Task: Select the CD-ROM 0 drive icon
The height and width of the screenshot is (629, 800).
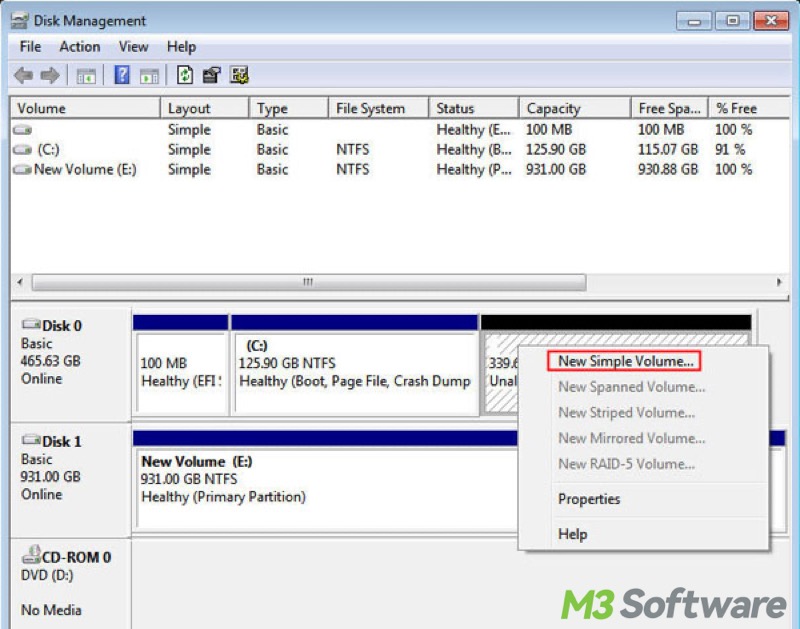Action: coord(31,553)
